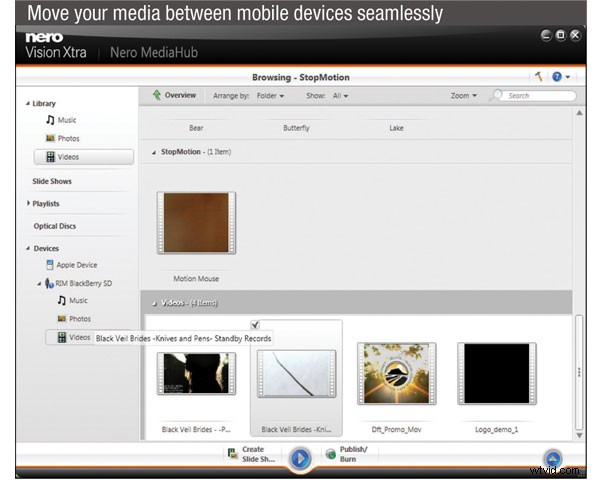Select the Logo_demo_1 thumbnail
600x480 pixels.
[497, 374]
